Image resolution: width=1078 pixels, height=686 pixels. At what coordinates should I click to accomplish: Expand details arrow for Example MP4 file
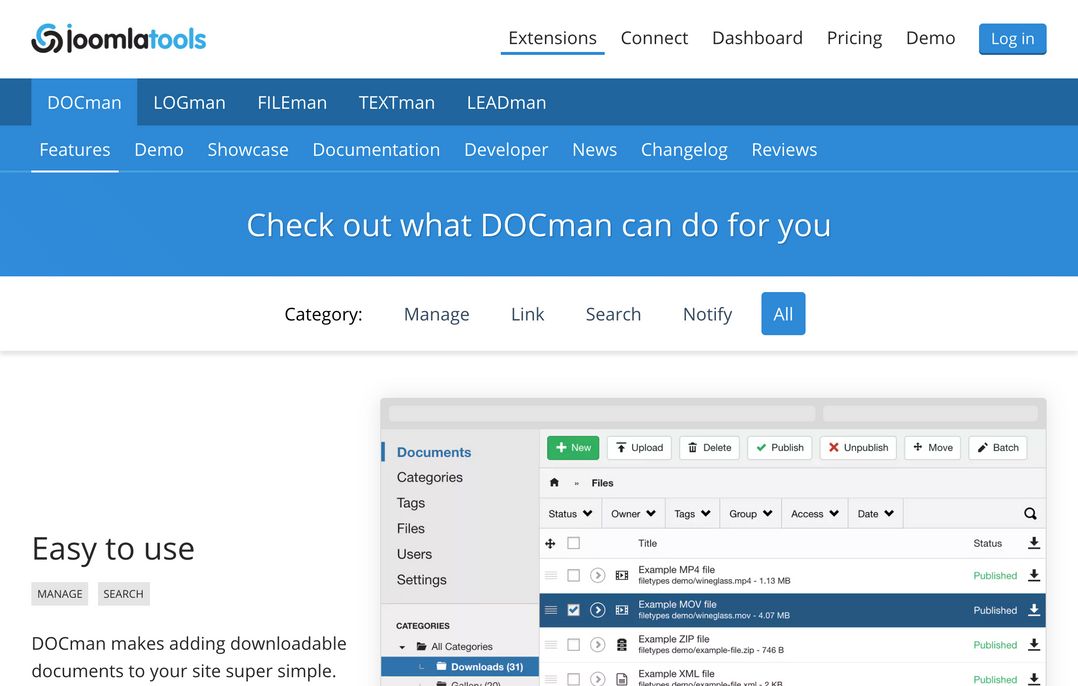click(597, 575)
